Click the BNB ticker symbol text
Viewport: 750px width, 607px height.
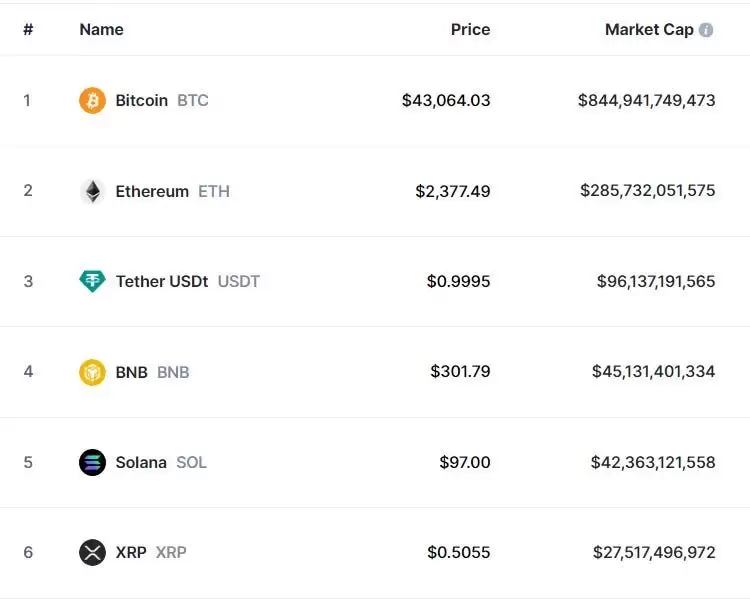173,372
